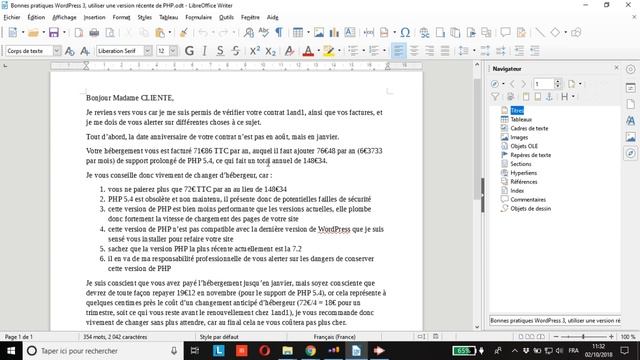Viewport: 640px width, 360px height.
Task: Open the Fichier menu
Action: click(x=12, y=17)
